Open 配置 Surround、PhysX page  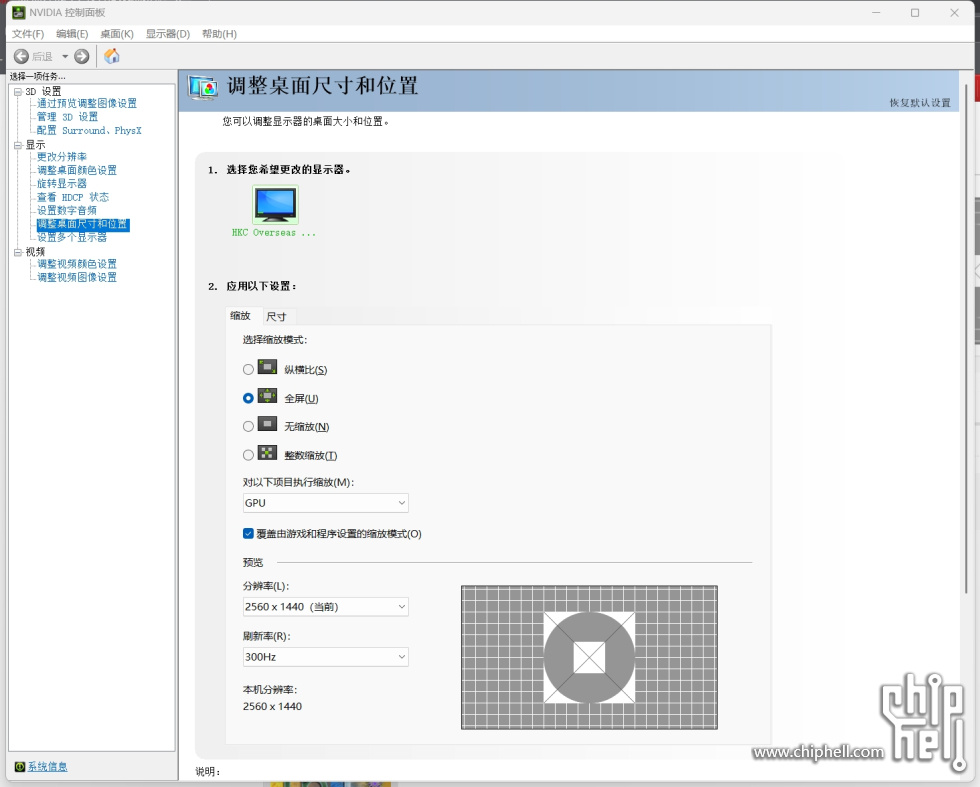tap(89, 130)
